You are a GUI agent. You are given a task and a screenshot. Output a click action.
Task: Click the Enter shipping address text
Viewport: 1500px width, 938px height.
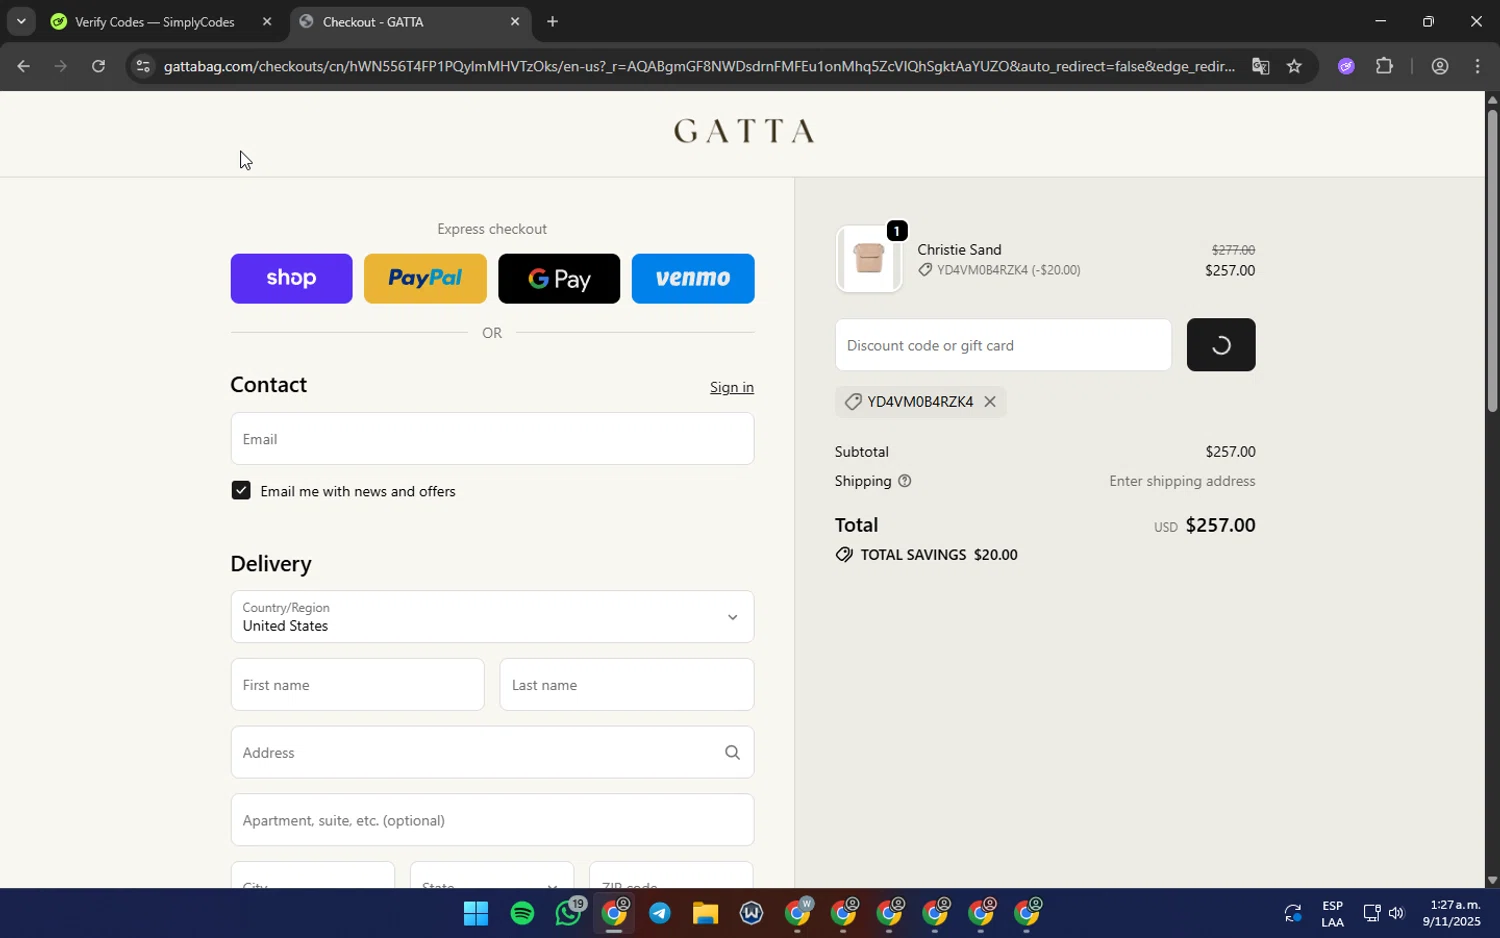(x=1182, y=481)
